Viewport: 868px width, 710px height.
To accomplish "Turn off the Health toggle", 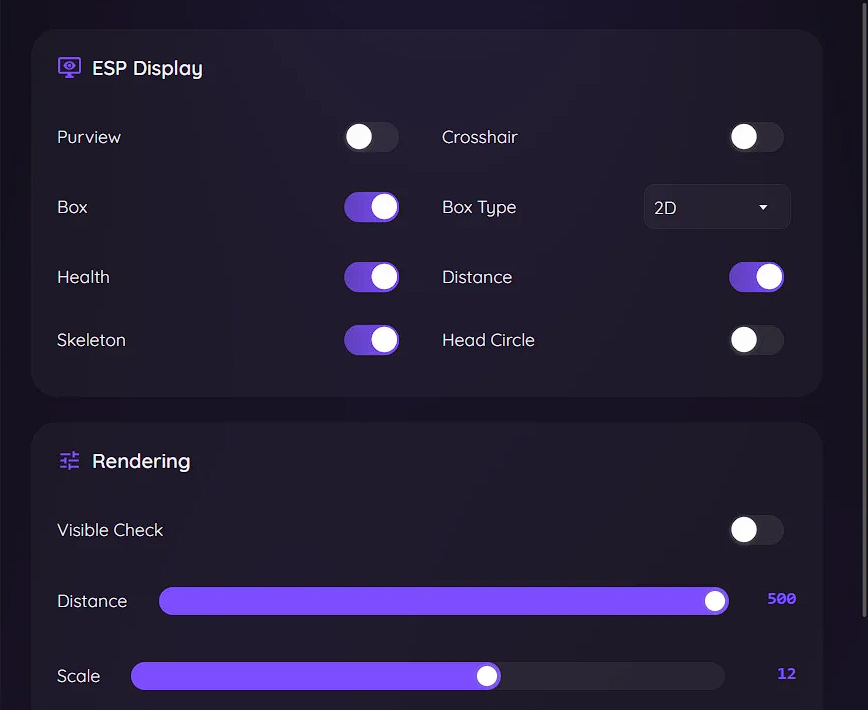I will pos(371,277).
